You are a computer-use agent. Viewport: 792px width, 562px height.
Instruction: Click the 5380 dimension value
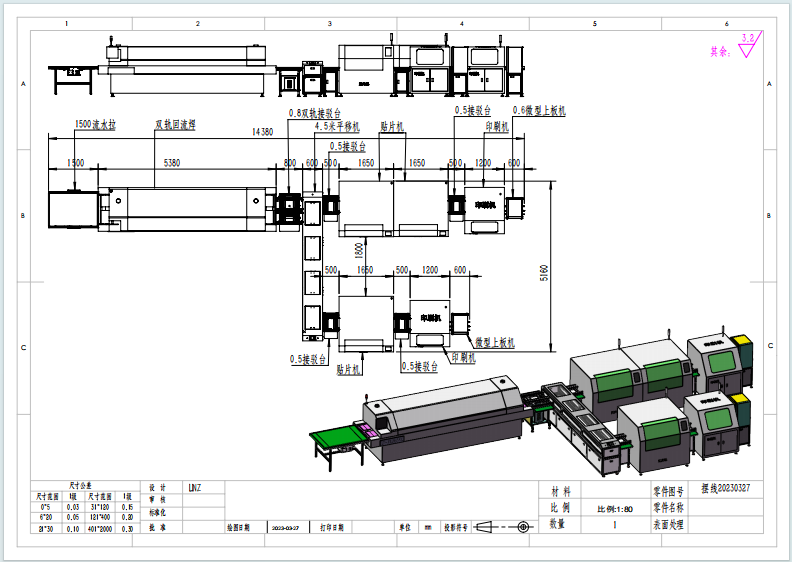(x=171, y=162)
